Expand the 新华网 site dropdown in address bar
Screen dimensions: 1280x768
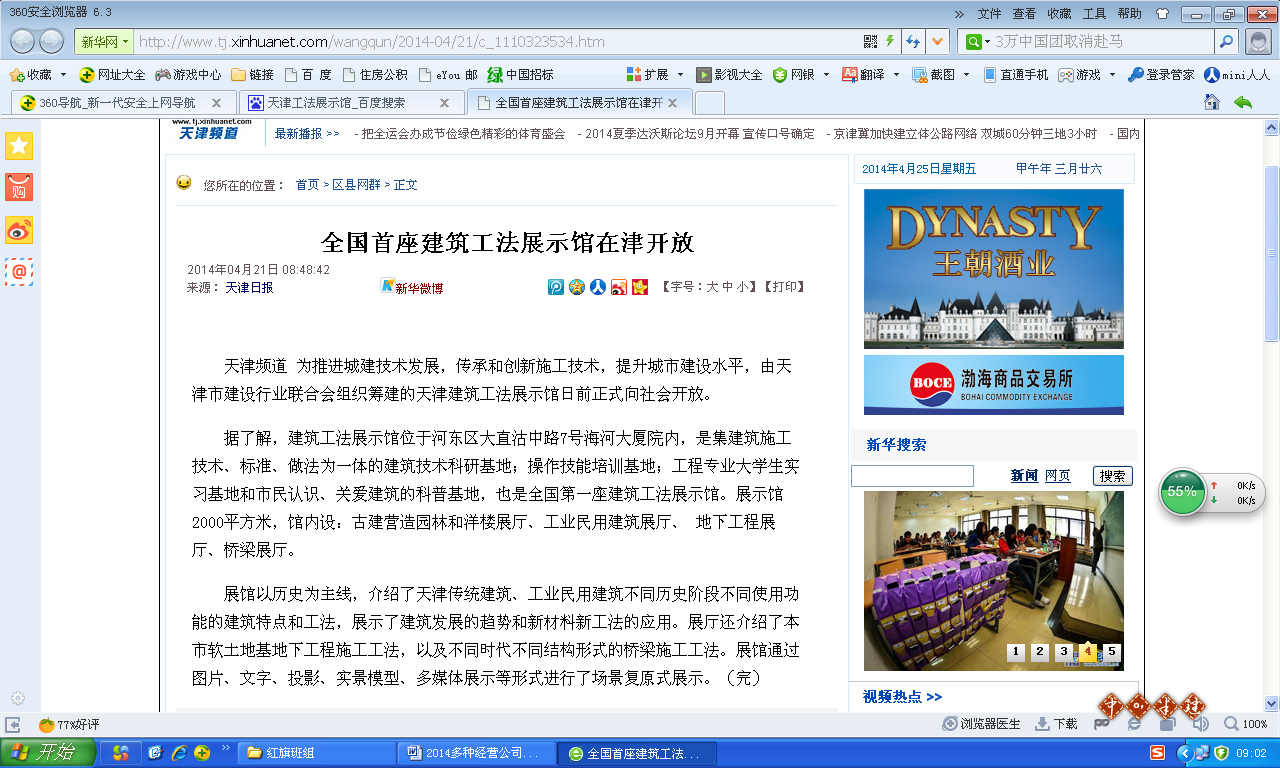coord(126,42)
